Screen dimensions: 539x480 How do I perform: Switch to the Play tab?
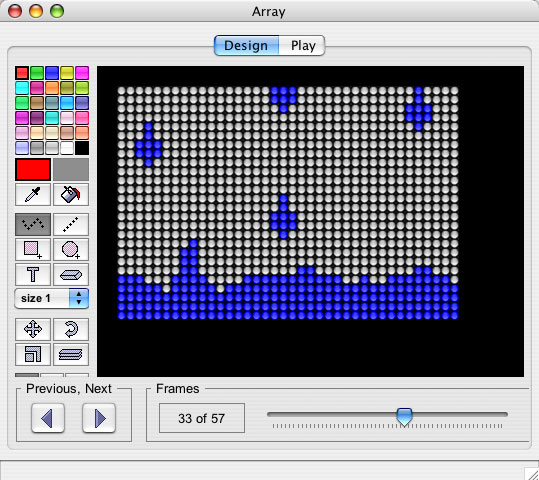click(x=302, y=45)
